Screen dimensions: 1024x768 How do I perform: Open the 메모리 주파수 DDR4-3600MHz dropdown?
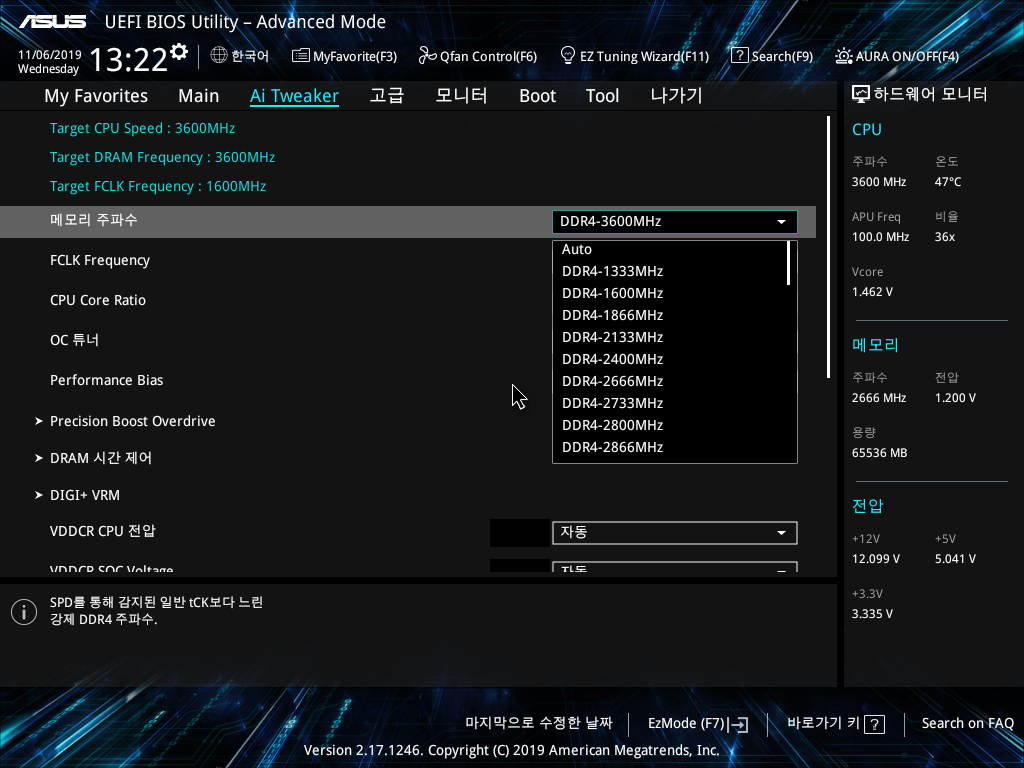coord(675,221)
